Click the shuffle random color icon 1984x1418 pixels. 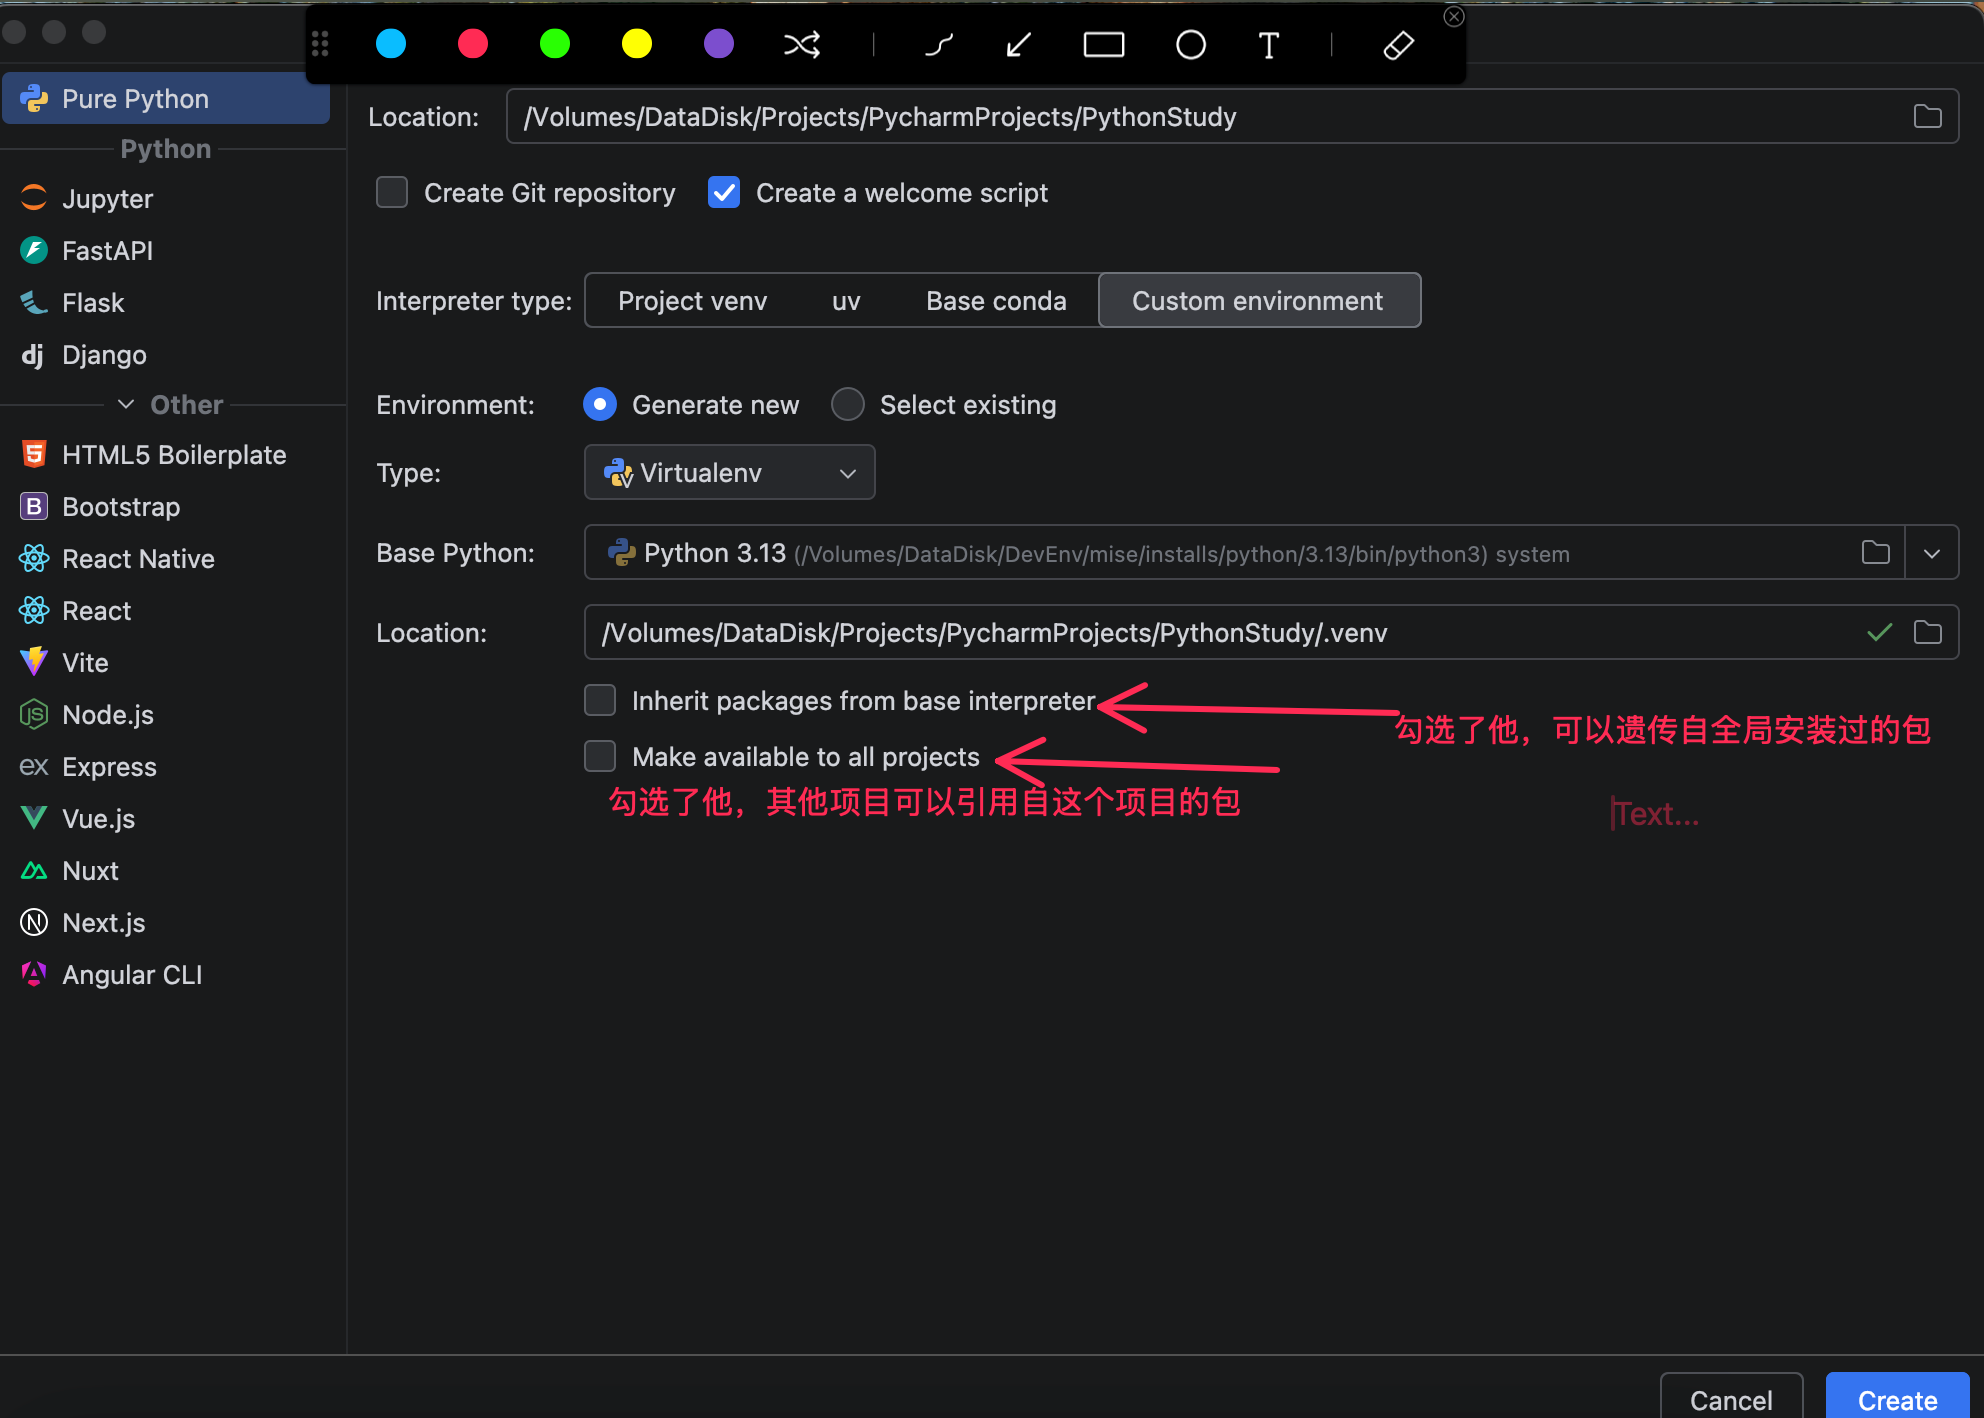[802, 45]
